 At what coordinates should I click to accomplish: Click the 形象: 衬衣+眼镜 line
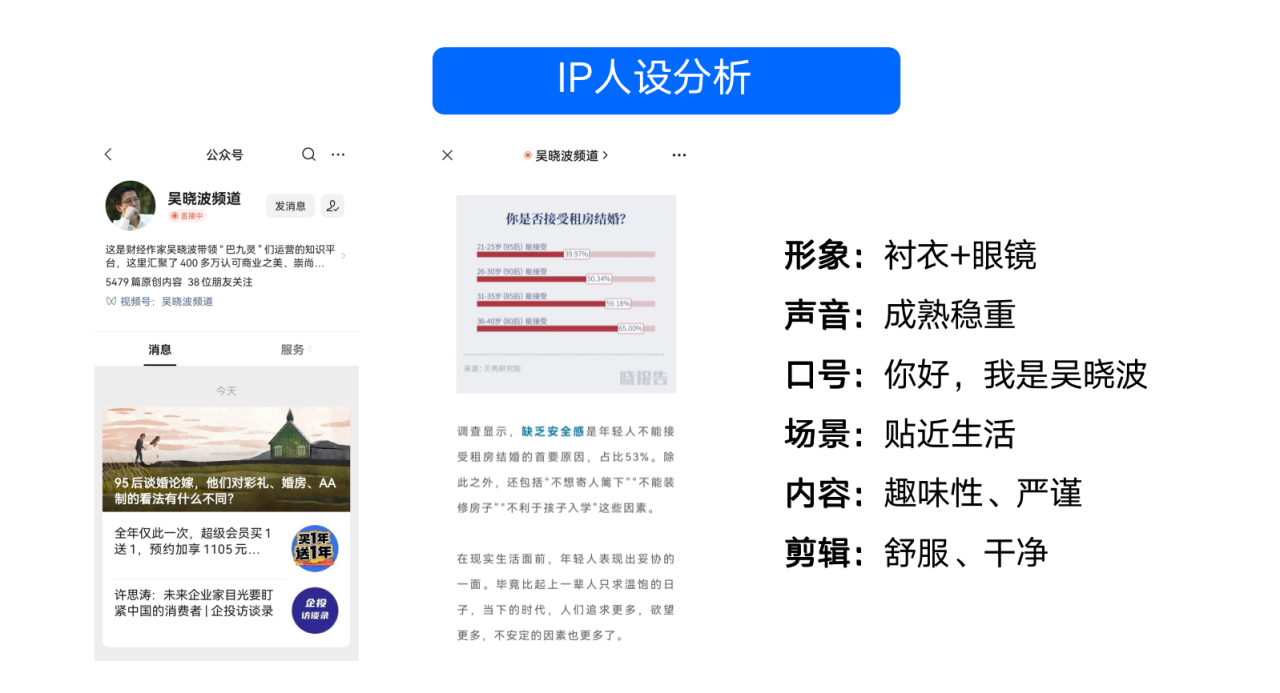[910, 255]
